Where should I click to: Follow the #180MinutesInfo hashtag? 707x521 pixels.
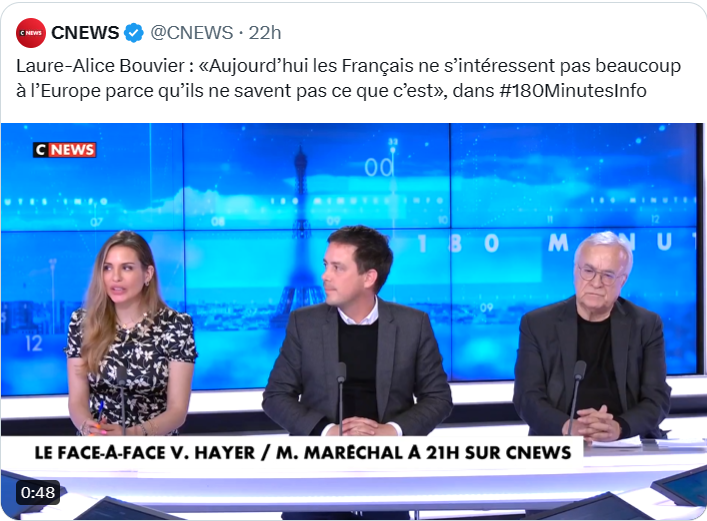tap(573, 91)
